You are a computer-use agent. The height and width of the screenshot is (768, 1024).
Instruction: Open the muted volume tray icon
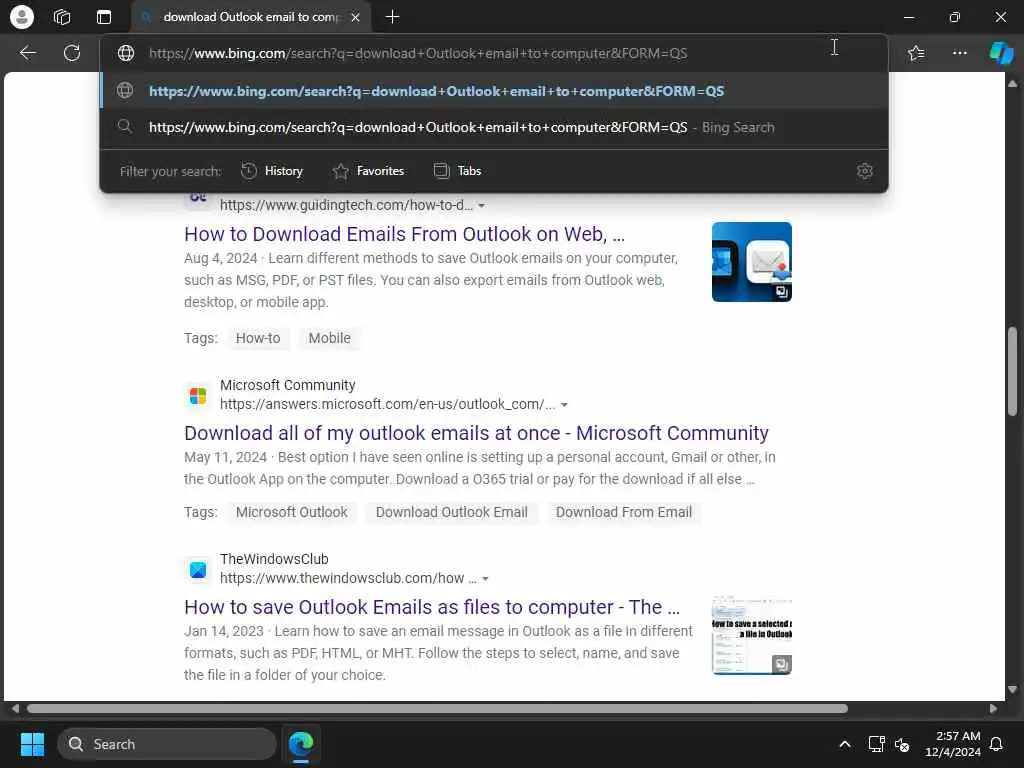click(902, 744)
